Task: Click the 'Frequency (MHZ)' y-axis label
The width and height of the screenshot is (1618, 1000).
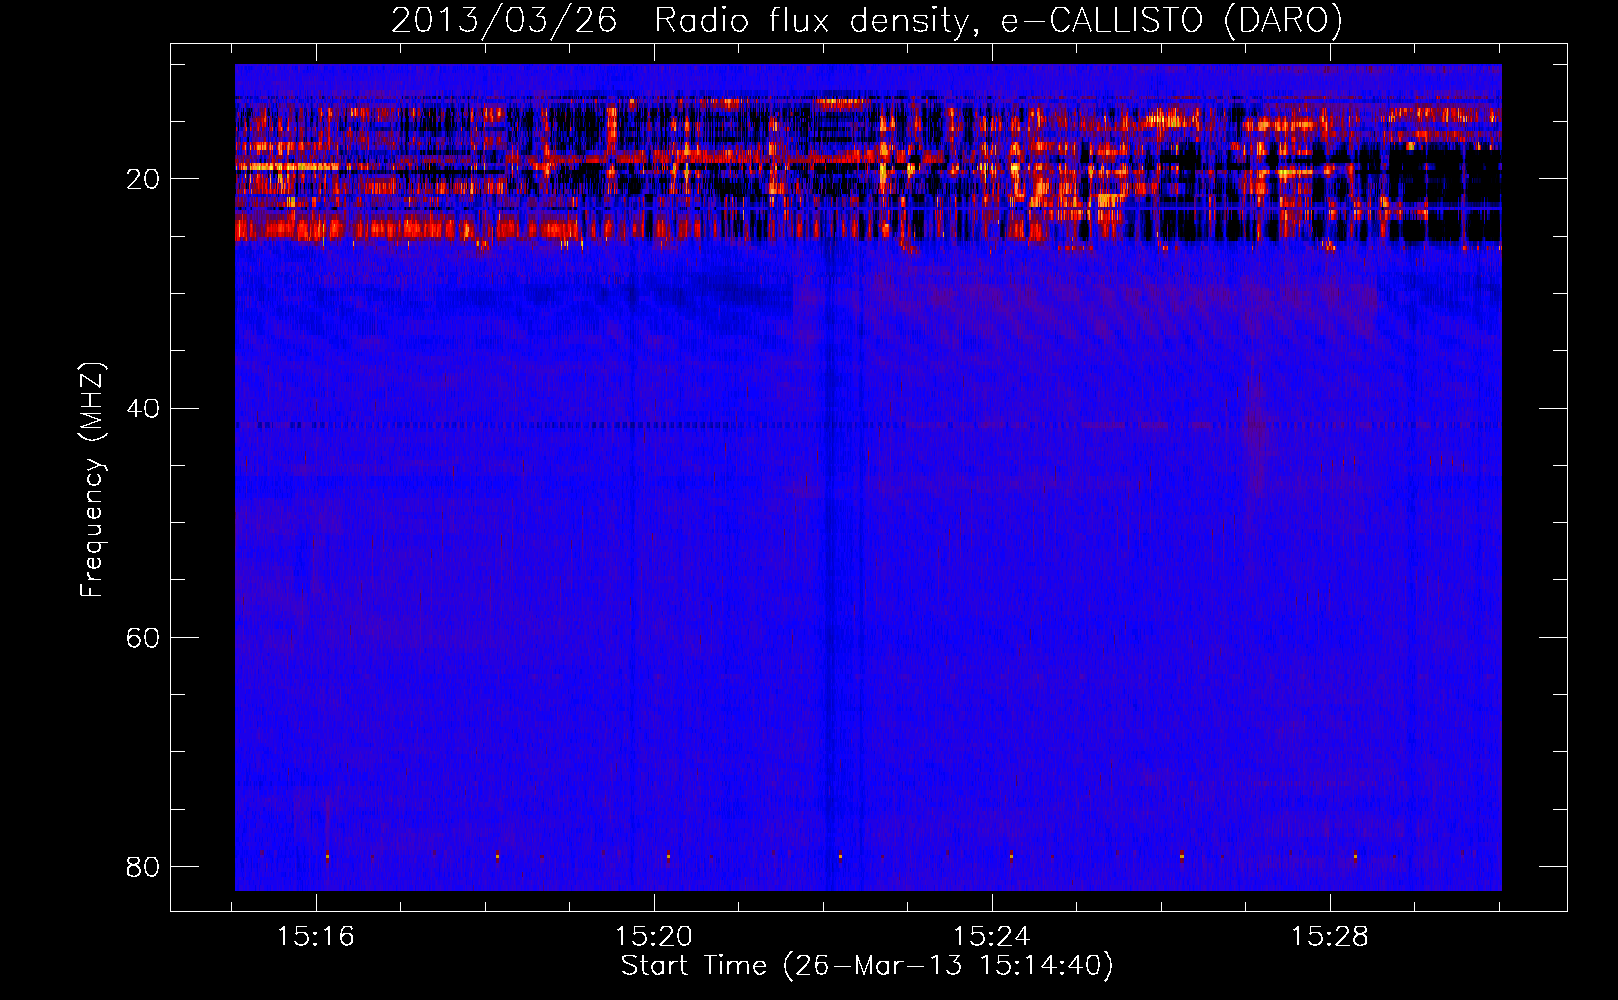Action: [x=92, y=480]
